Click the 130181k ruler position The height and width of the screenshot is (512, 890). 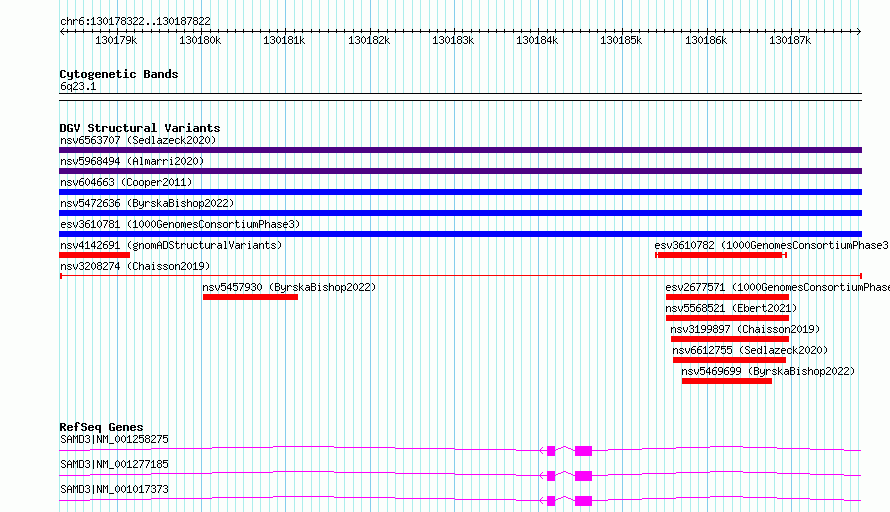coord(284,40)
